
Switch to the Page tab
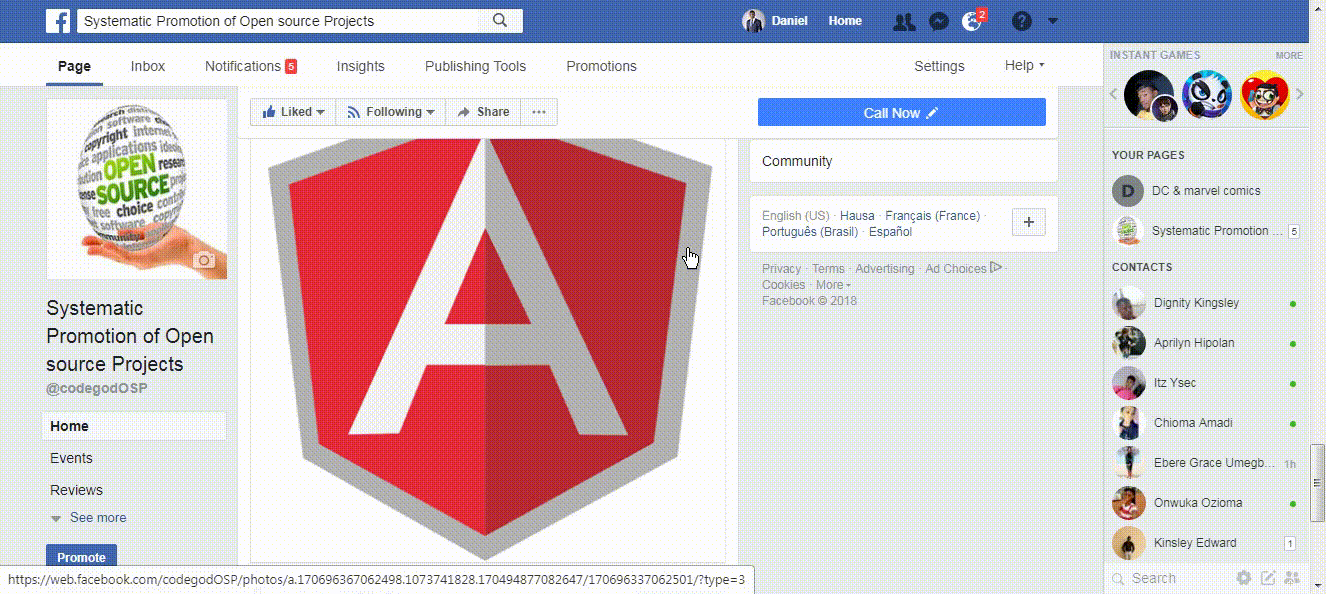pos(74,66)
